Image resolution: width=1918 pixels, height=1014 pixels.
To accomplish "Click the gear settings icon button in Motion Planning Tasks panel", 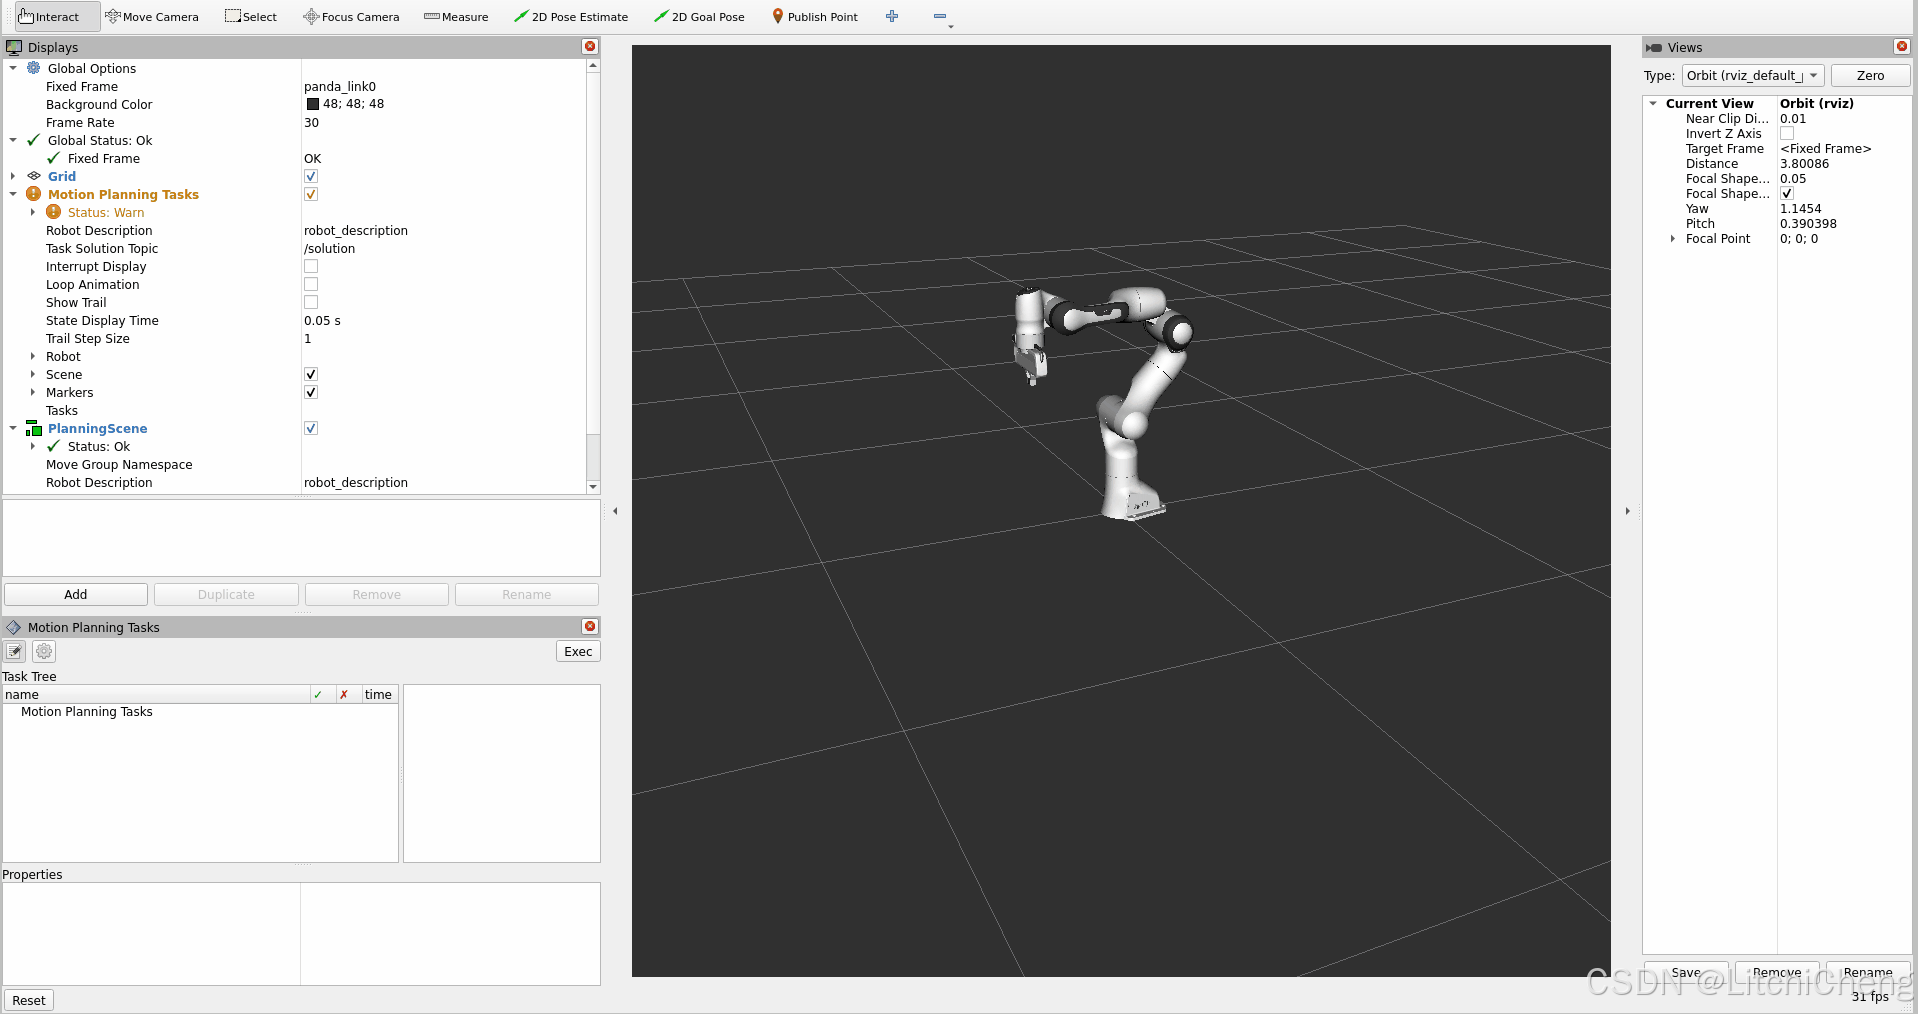I will coord(44,652).
